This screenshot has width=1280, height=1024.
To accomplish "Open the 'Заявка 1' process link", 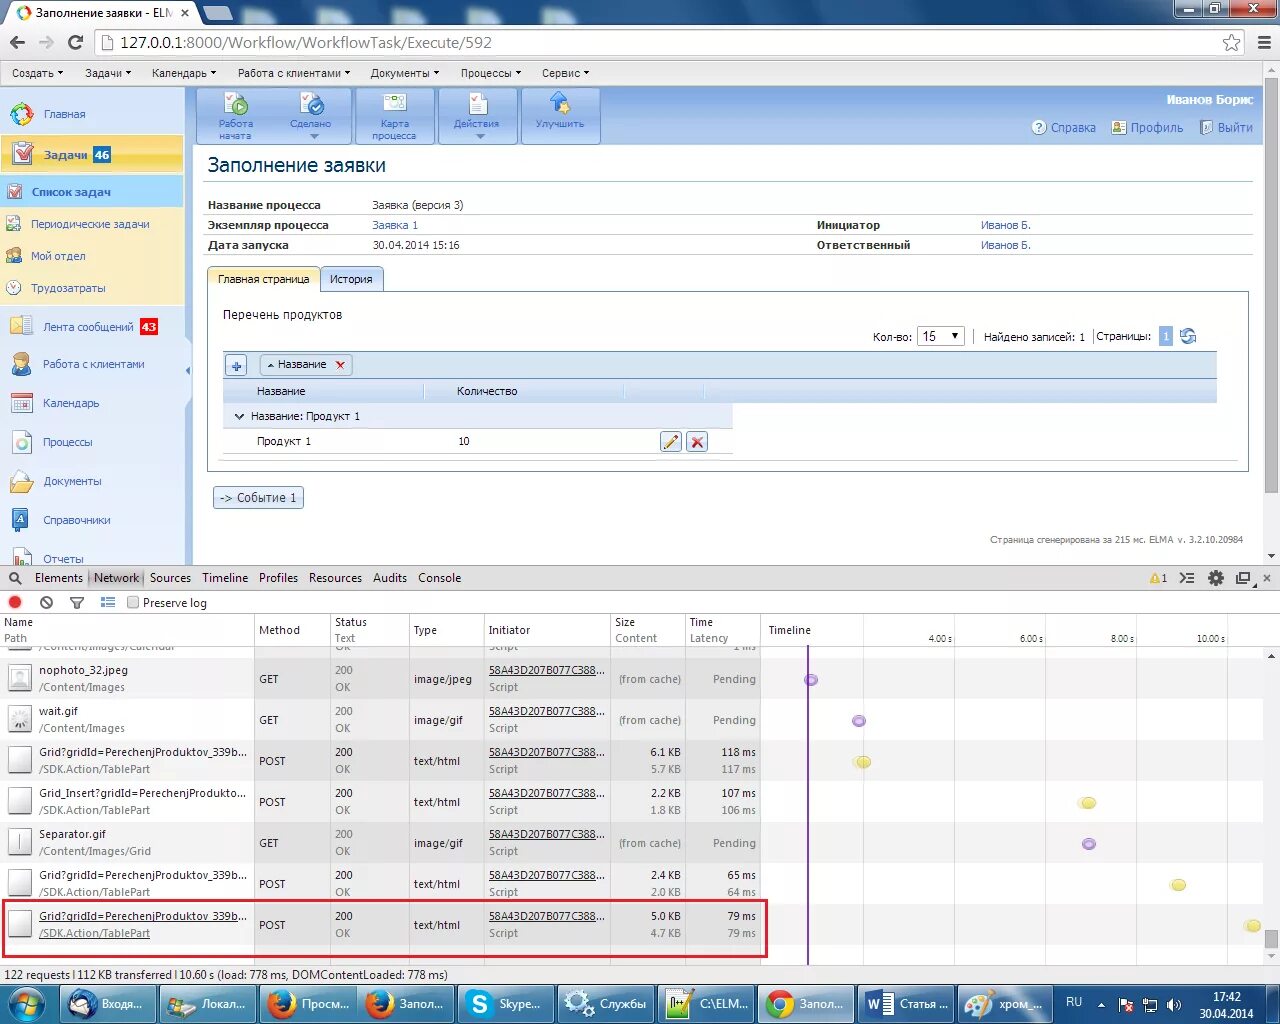I will [x=395, y=225].
